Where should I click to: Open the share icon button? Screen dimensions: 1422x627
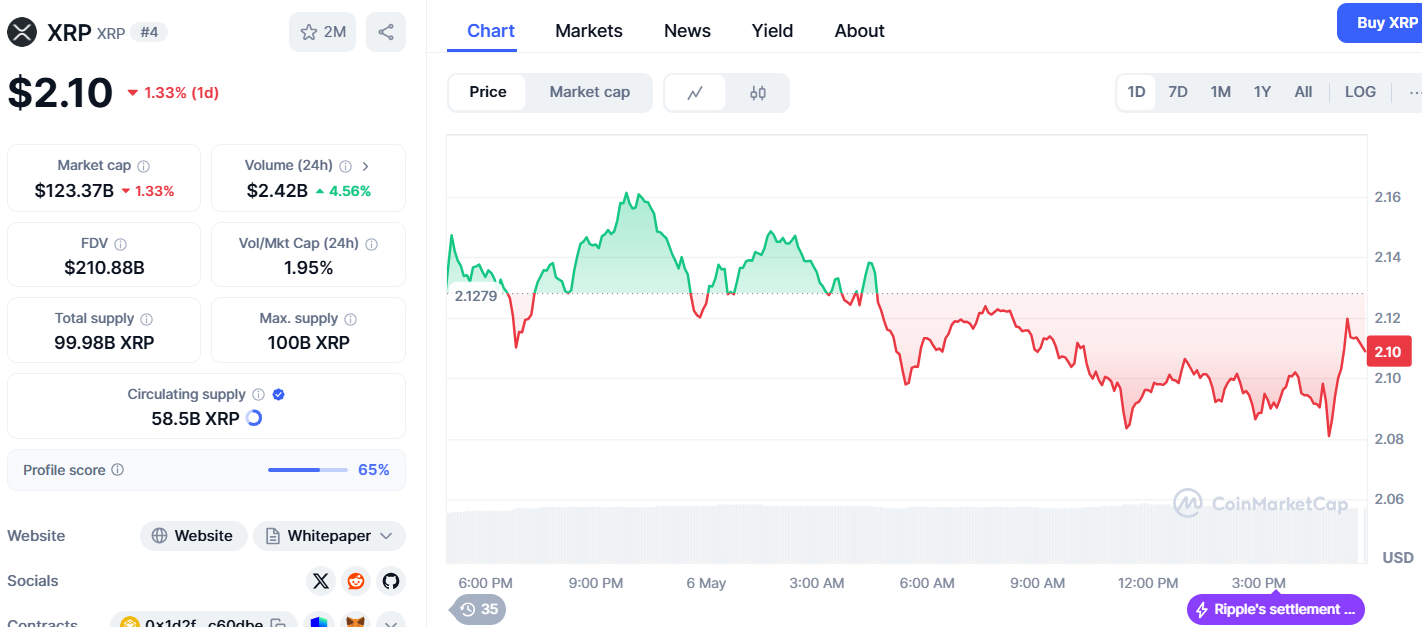386,32
